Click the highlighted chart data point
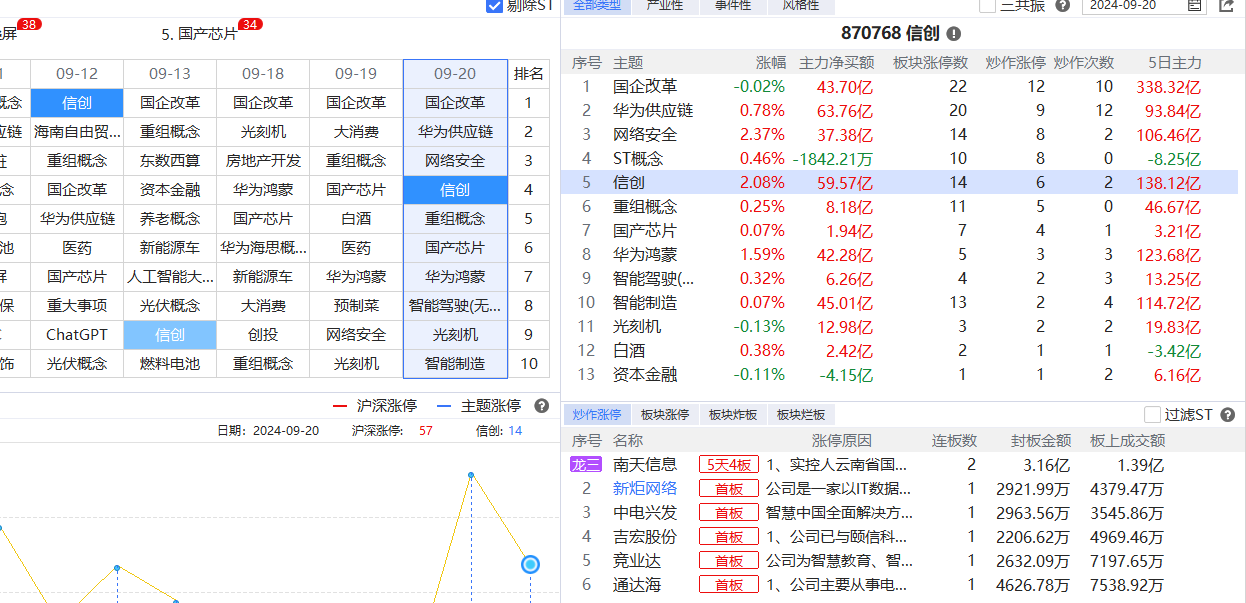The width and height of the screenshot is (1246, 603). (531, 564)
